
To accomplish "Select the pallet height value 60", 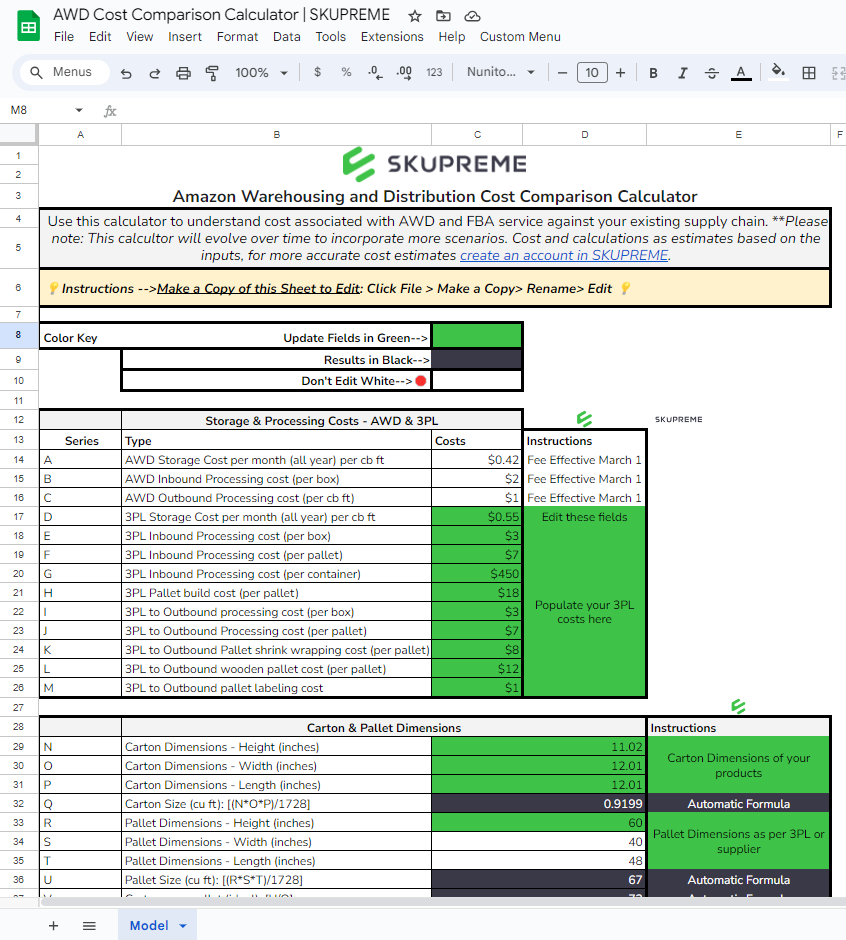I will click(539, 822).
